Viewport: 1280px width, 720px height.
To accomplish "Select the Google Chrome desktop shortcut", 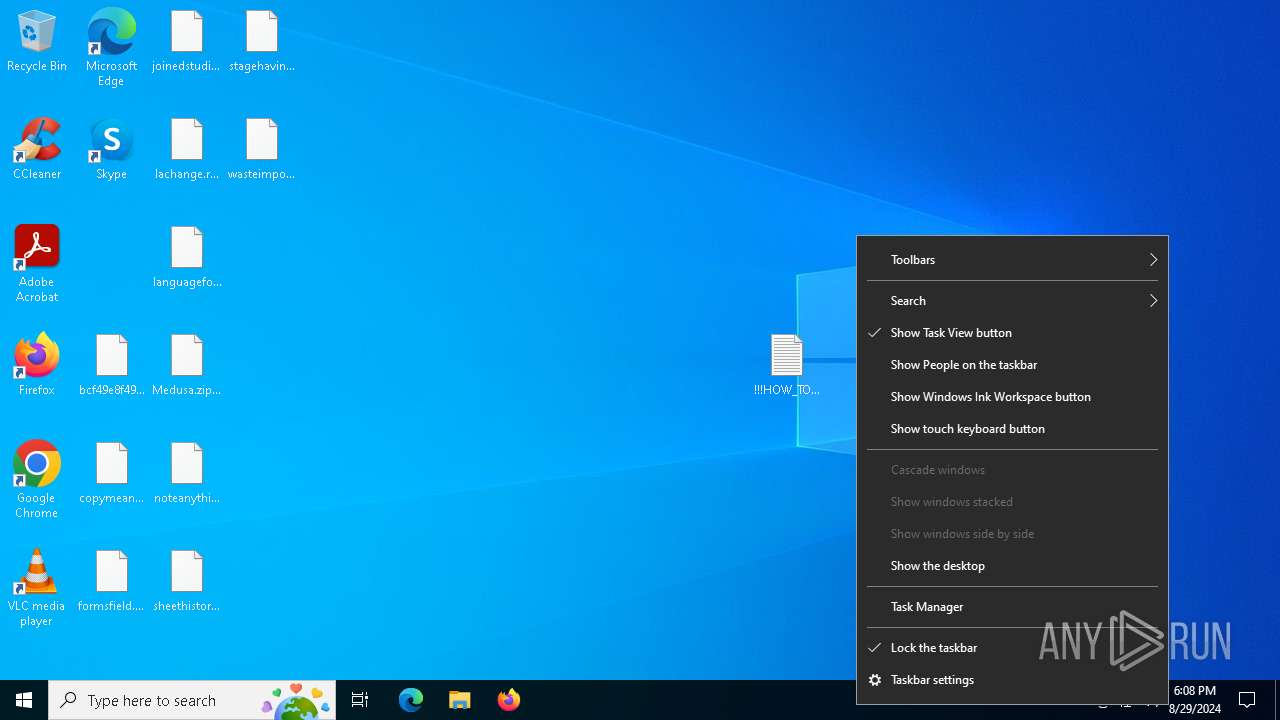I will click(37, 480).
